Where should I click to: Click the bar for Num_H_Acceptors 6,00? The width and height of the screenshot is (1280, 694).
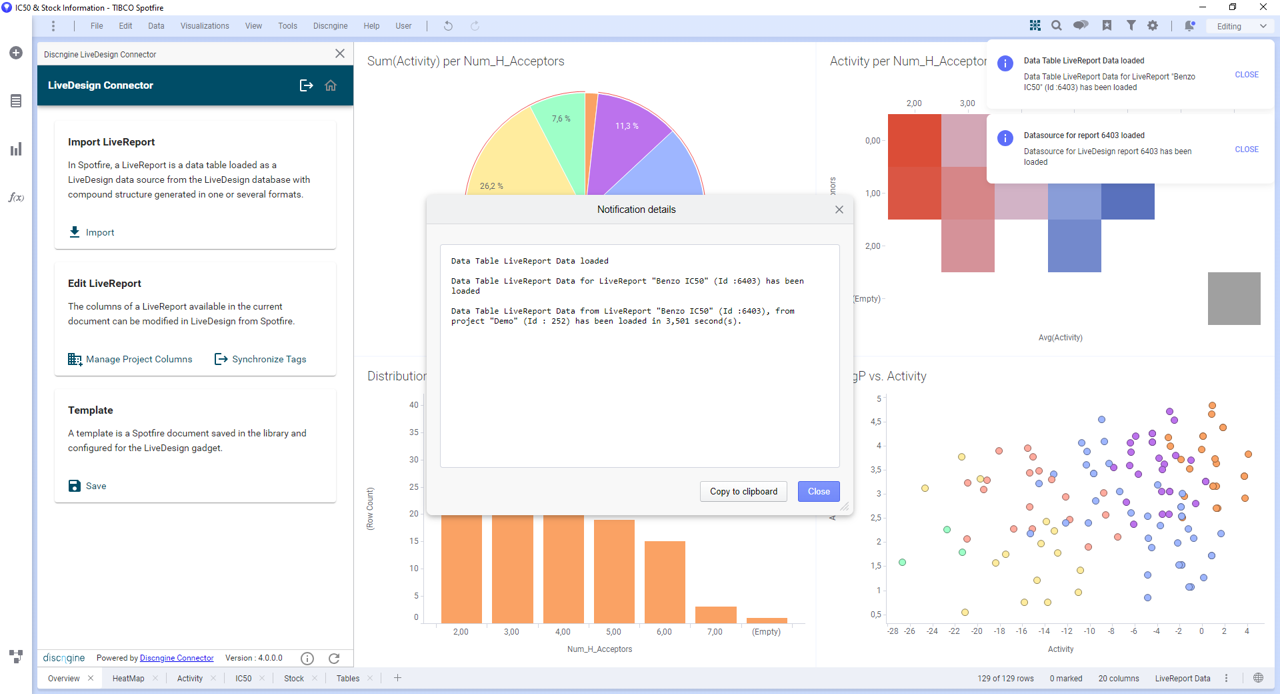tap(665, 582)
